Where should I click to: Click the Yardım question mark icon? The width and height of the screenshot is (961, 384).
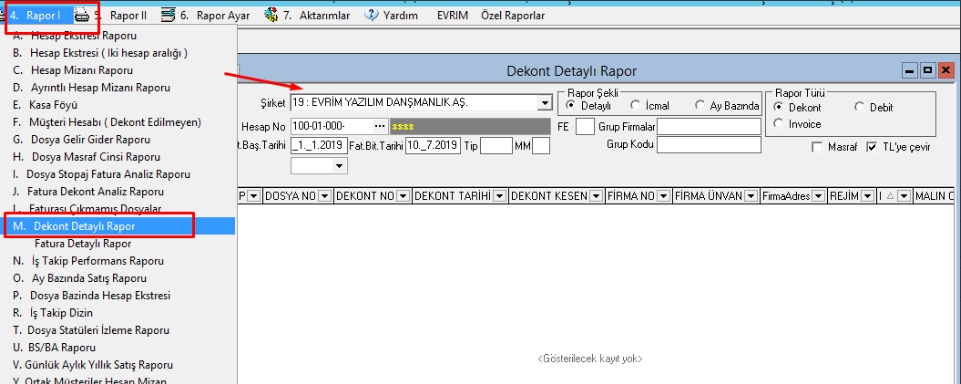[x=371, y=15]
